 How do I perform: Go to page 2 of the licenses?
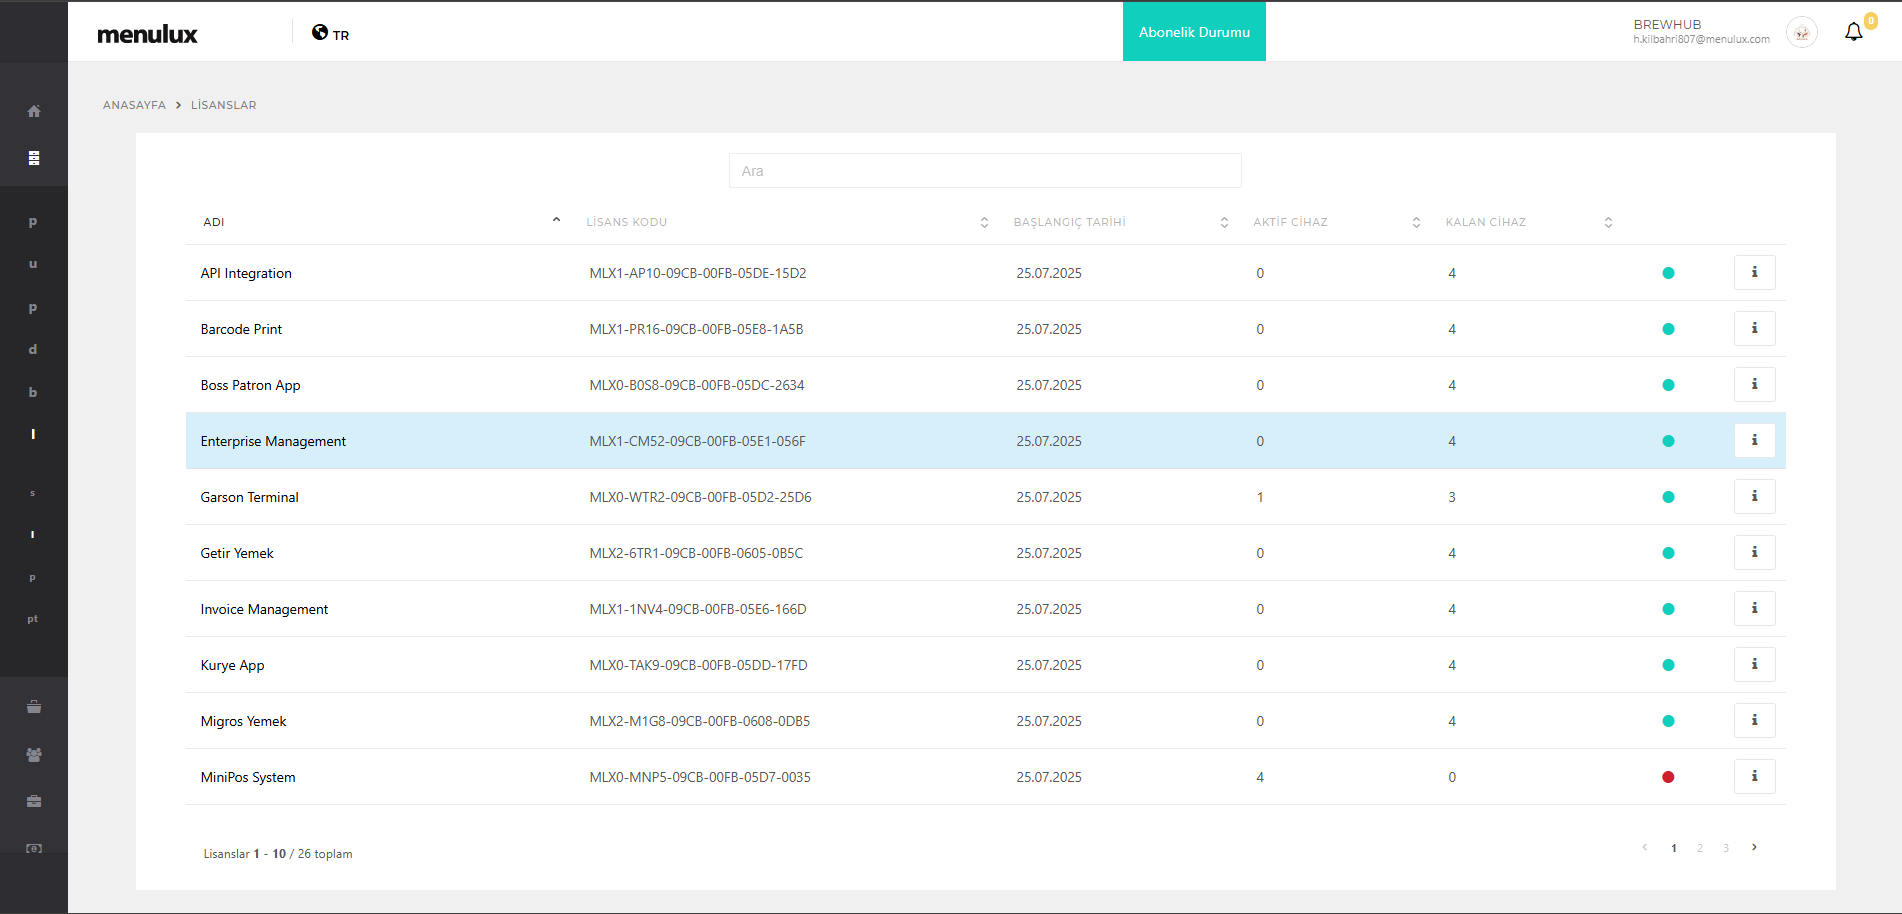tap(1699, 848)
